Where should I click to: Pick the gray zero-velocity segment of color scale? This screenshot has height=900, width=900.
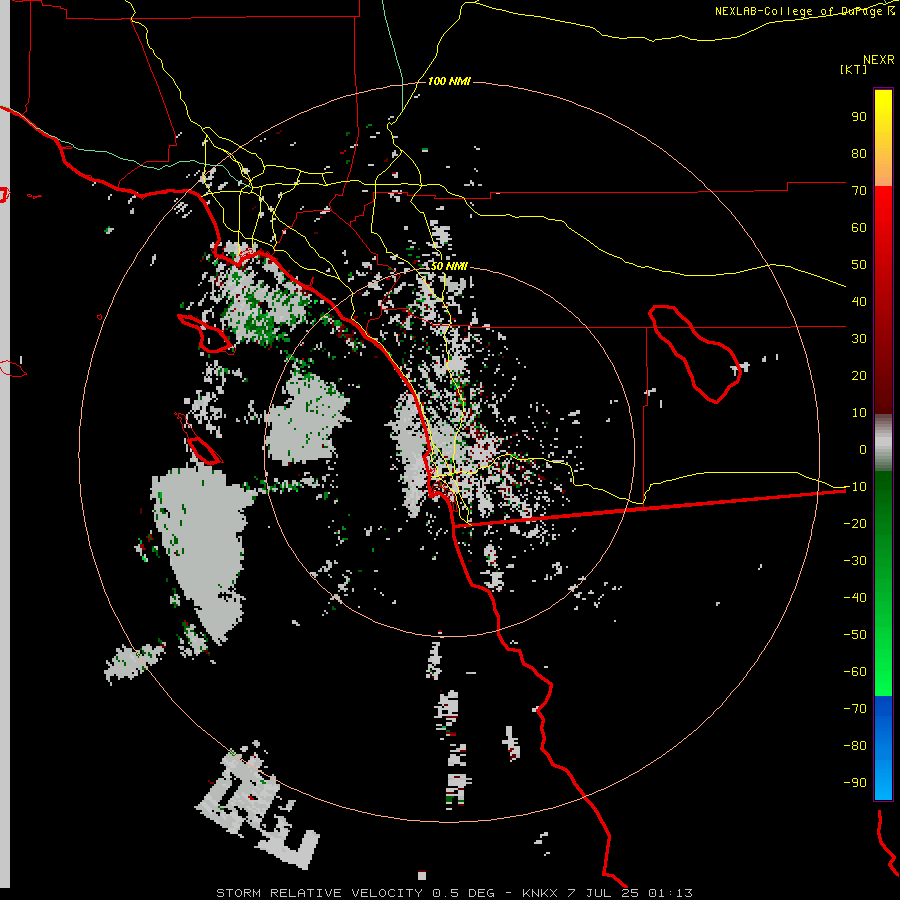tap(883, 443)
